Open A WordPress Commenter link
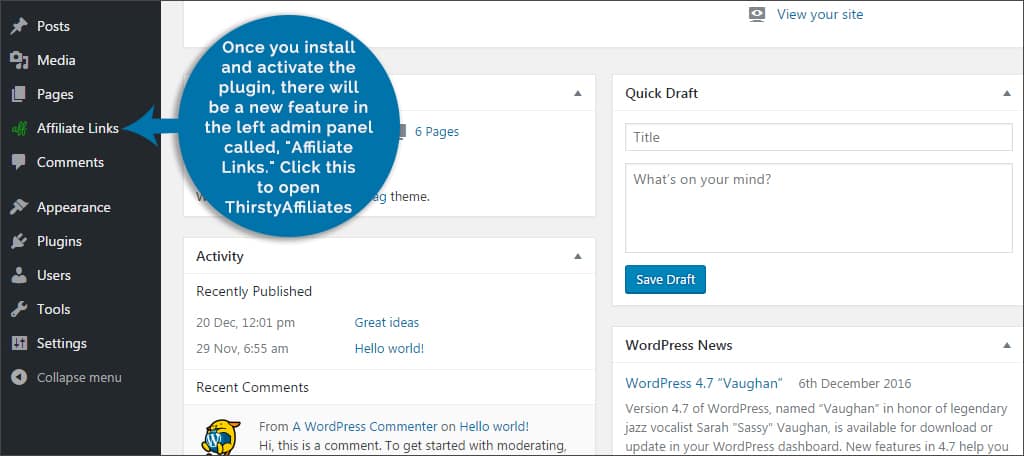Viewport: 1024px width, 456px height. (364, 427)
